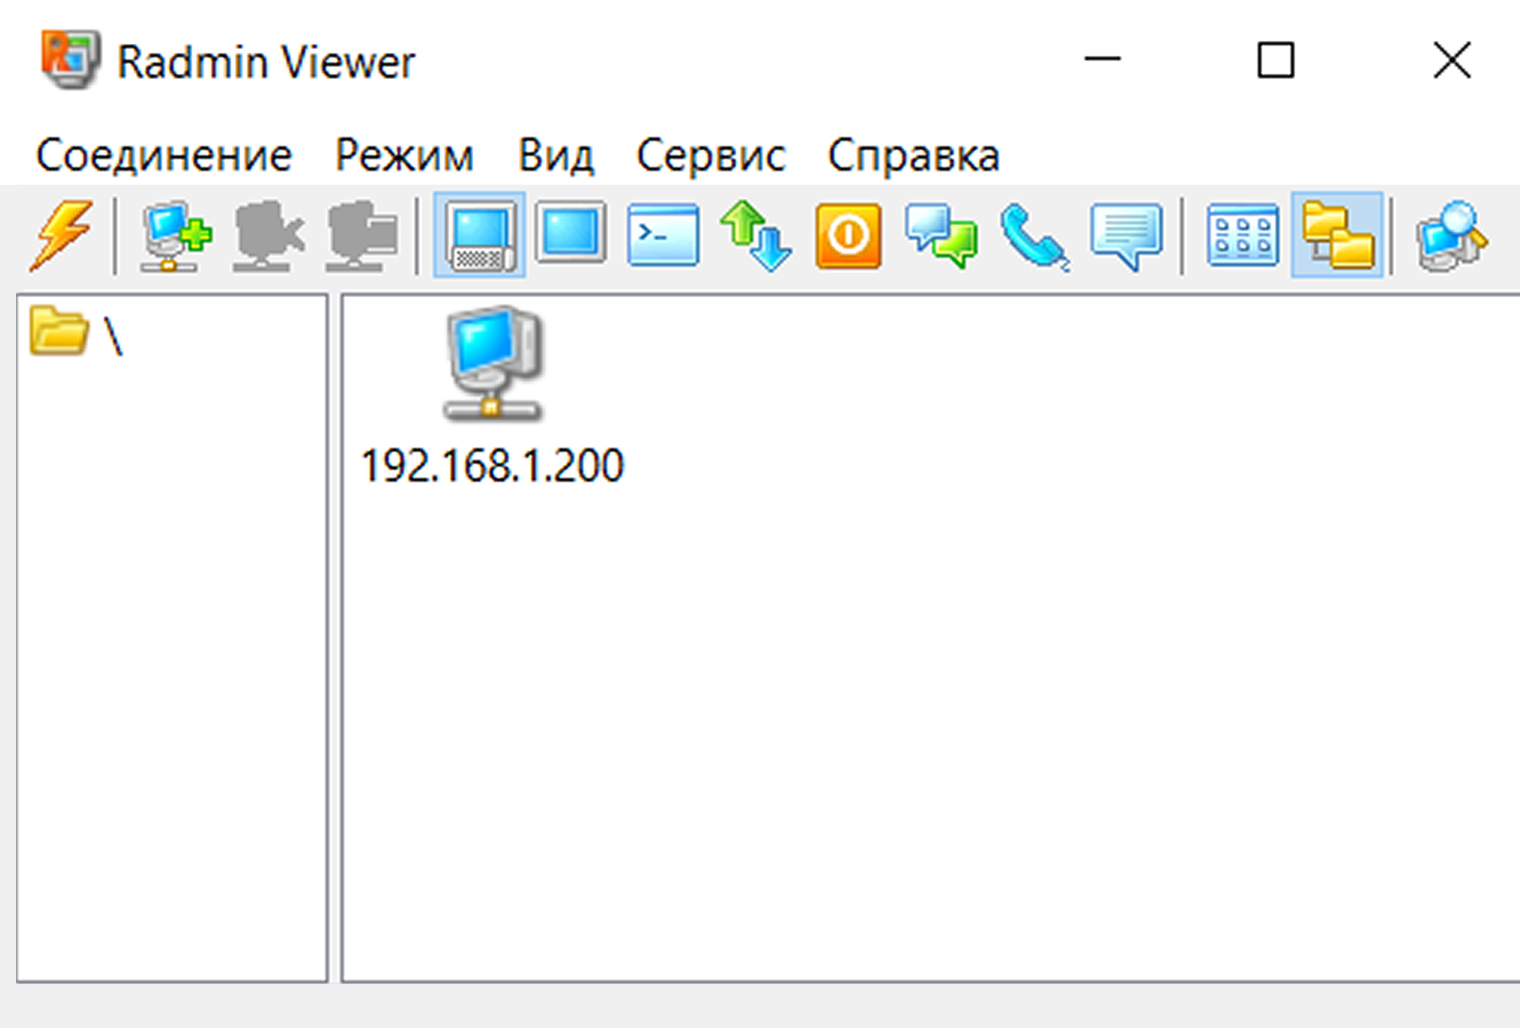Maximize the Radmin Viewer window

click(x=1276, y=60)
